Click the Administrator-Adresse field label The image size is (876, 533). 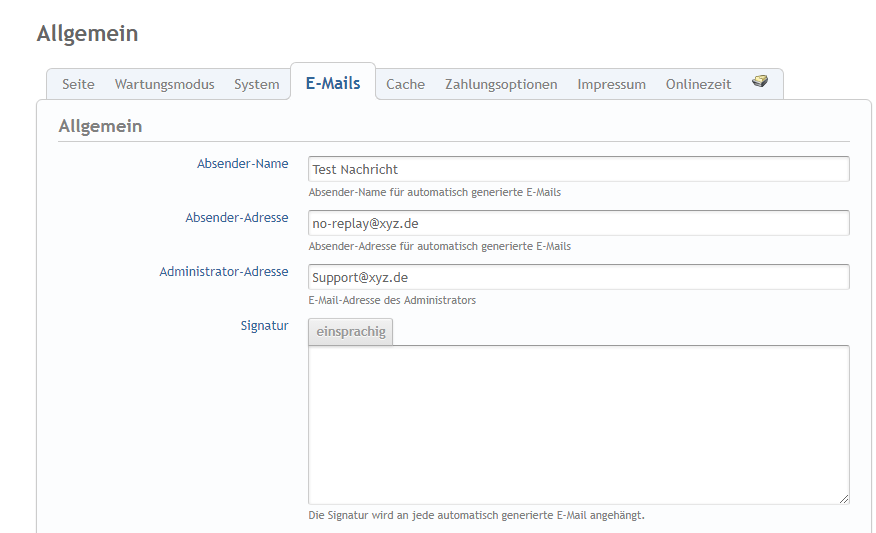point(223,272)
